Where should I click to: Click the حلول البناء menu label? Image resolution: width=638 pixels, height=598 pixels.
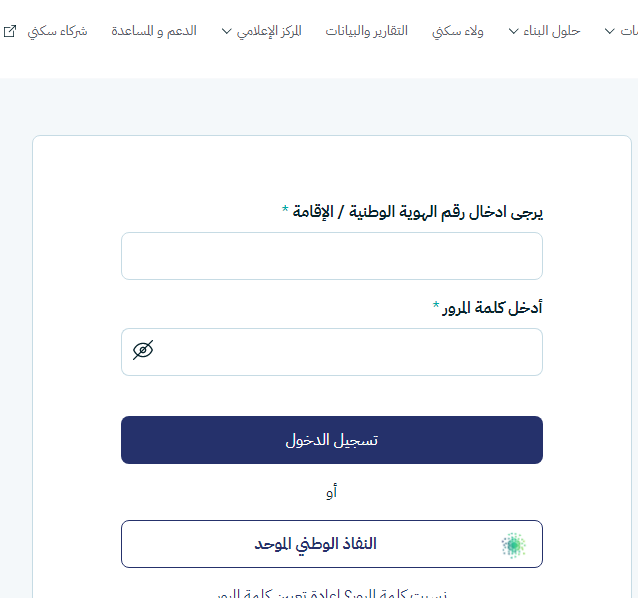pos(553,31)
